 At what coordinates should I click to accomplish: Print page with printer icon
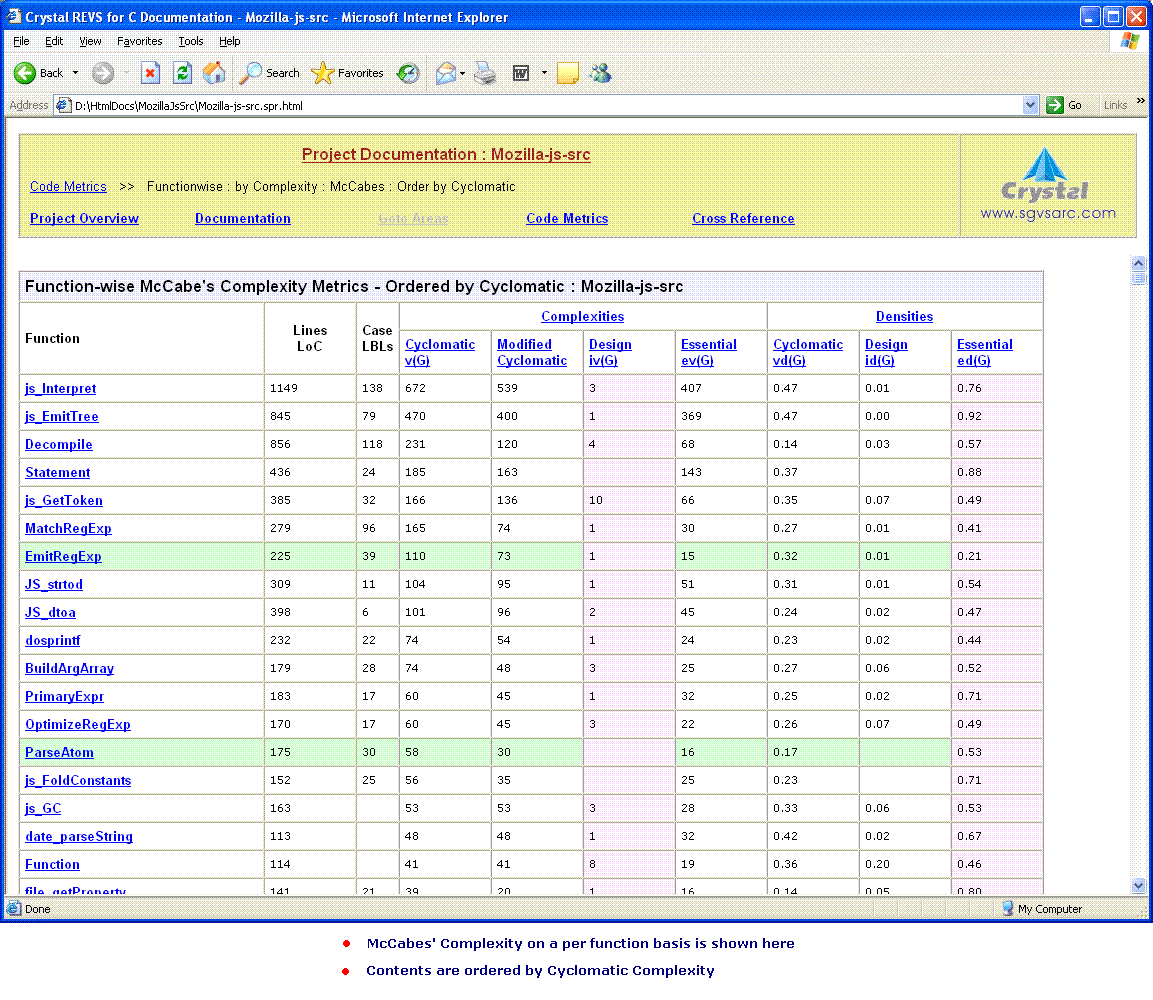tap(485, 73)
